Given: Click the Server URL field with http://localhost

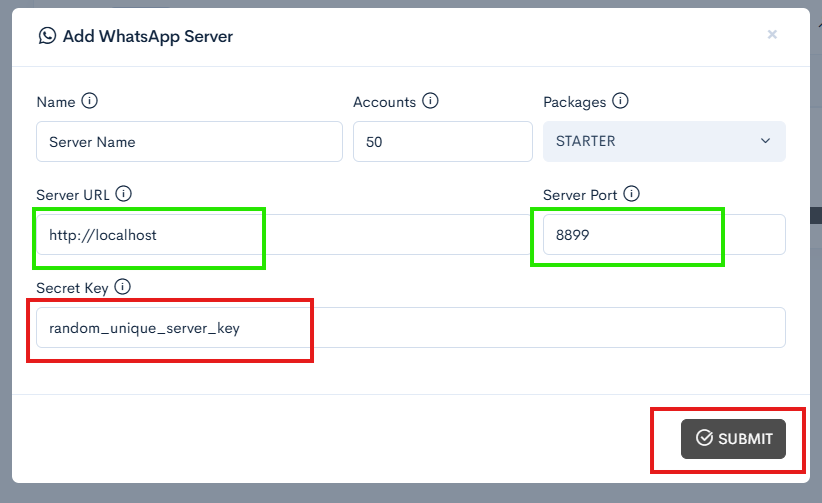Looking at the screenshot, I should pyautogui.click(x=280, y=235).
